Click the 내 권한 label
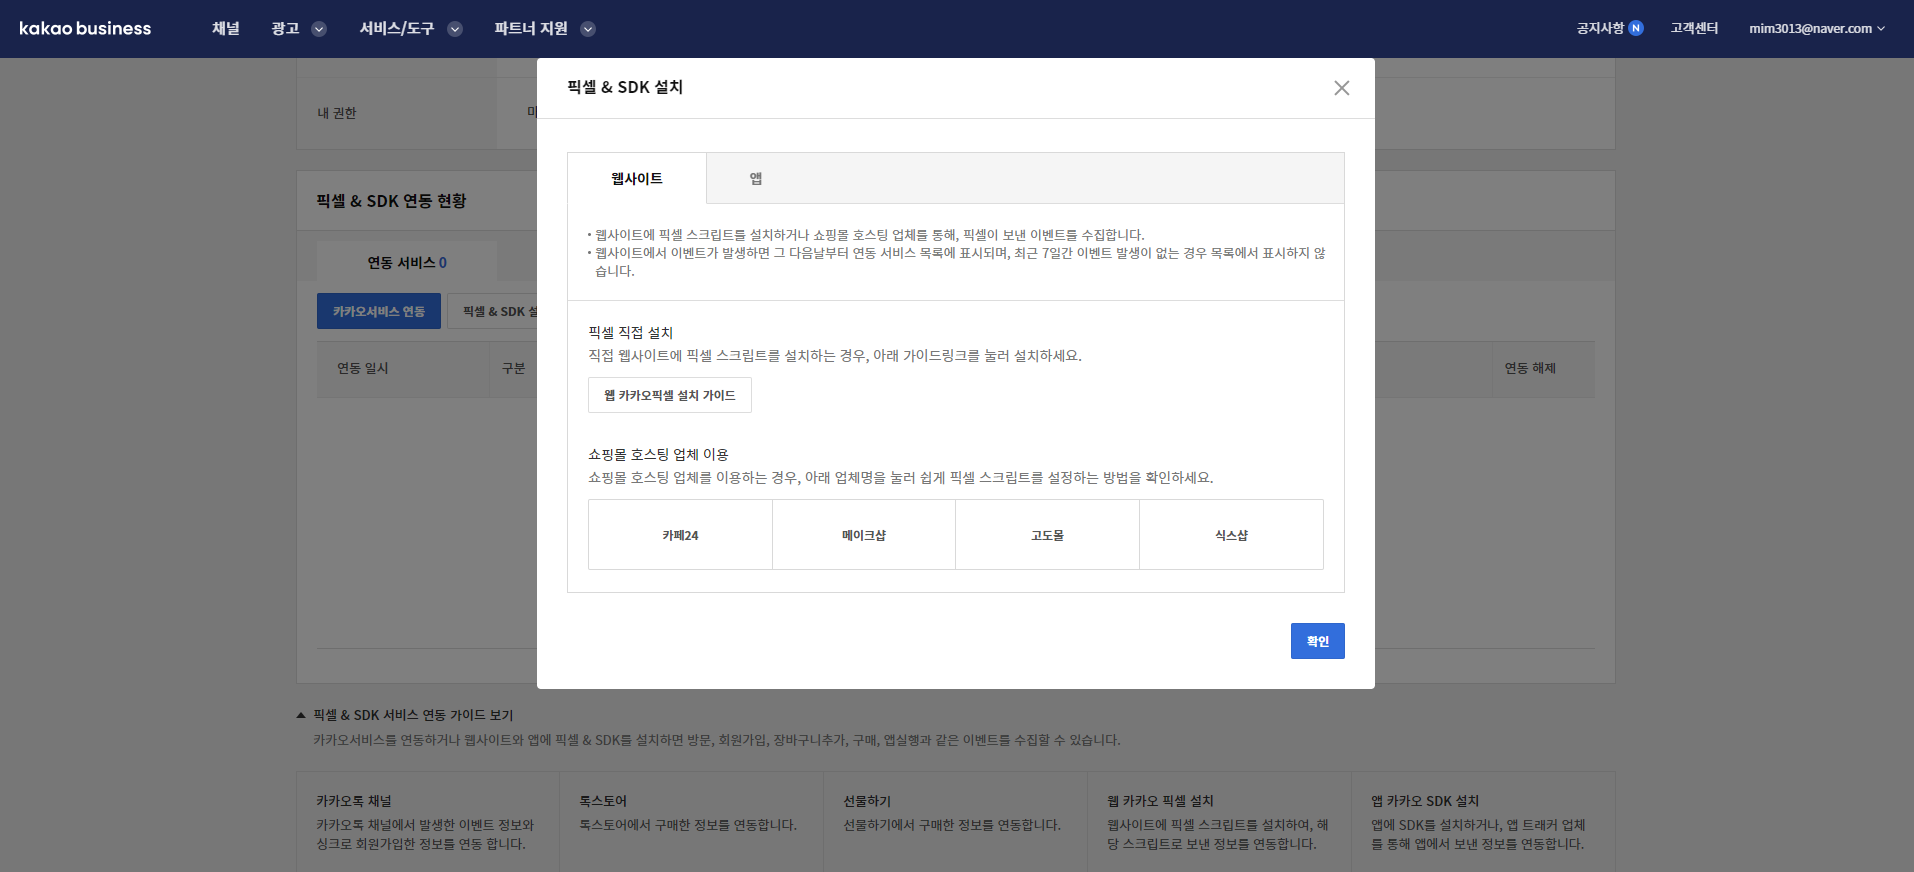The height and width of the screenshot is (872, 1914). tap(337, 113)
